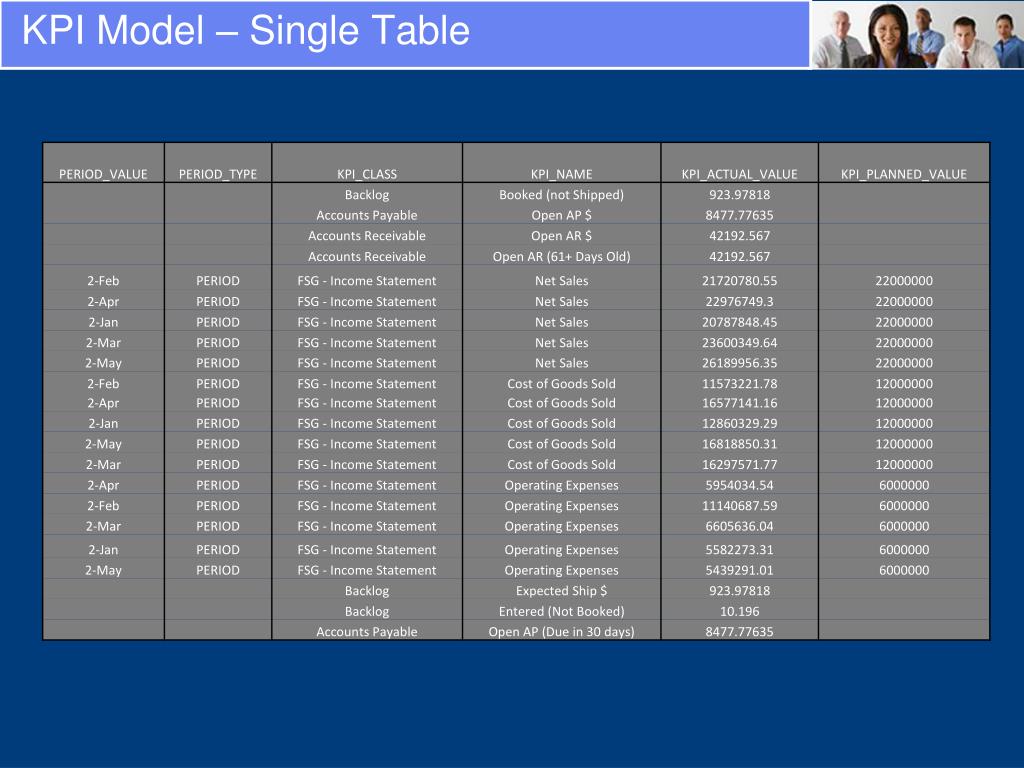Click 2-Jan period in the 12860329.29 row
Viewport: 1024px width, 768px height.
coord(103,423)
